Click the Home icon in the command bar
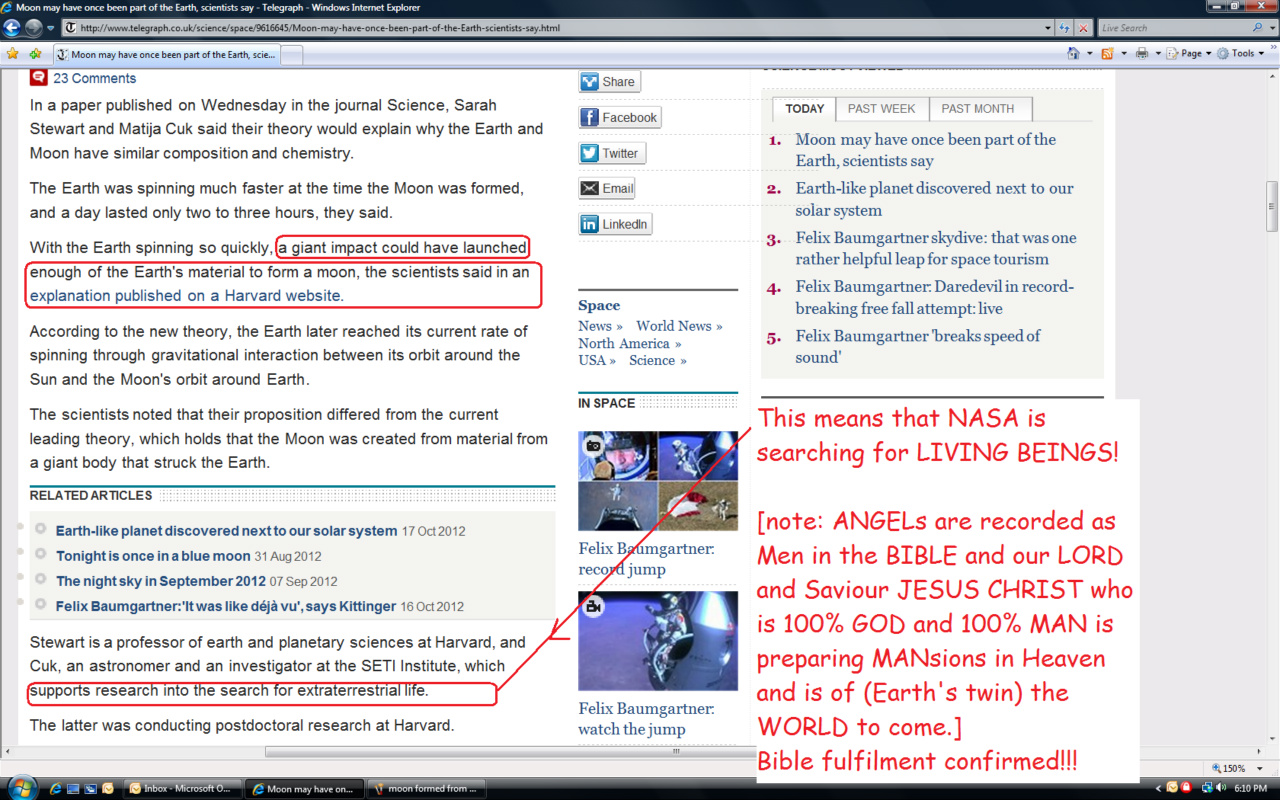1280x800 pixels. coord(1073,54)
